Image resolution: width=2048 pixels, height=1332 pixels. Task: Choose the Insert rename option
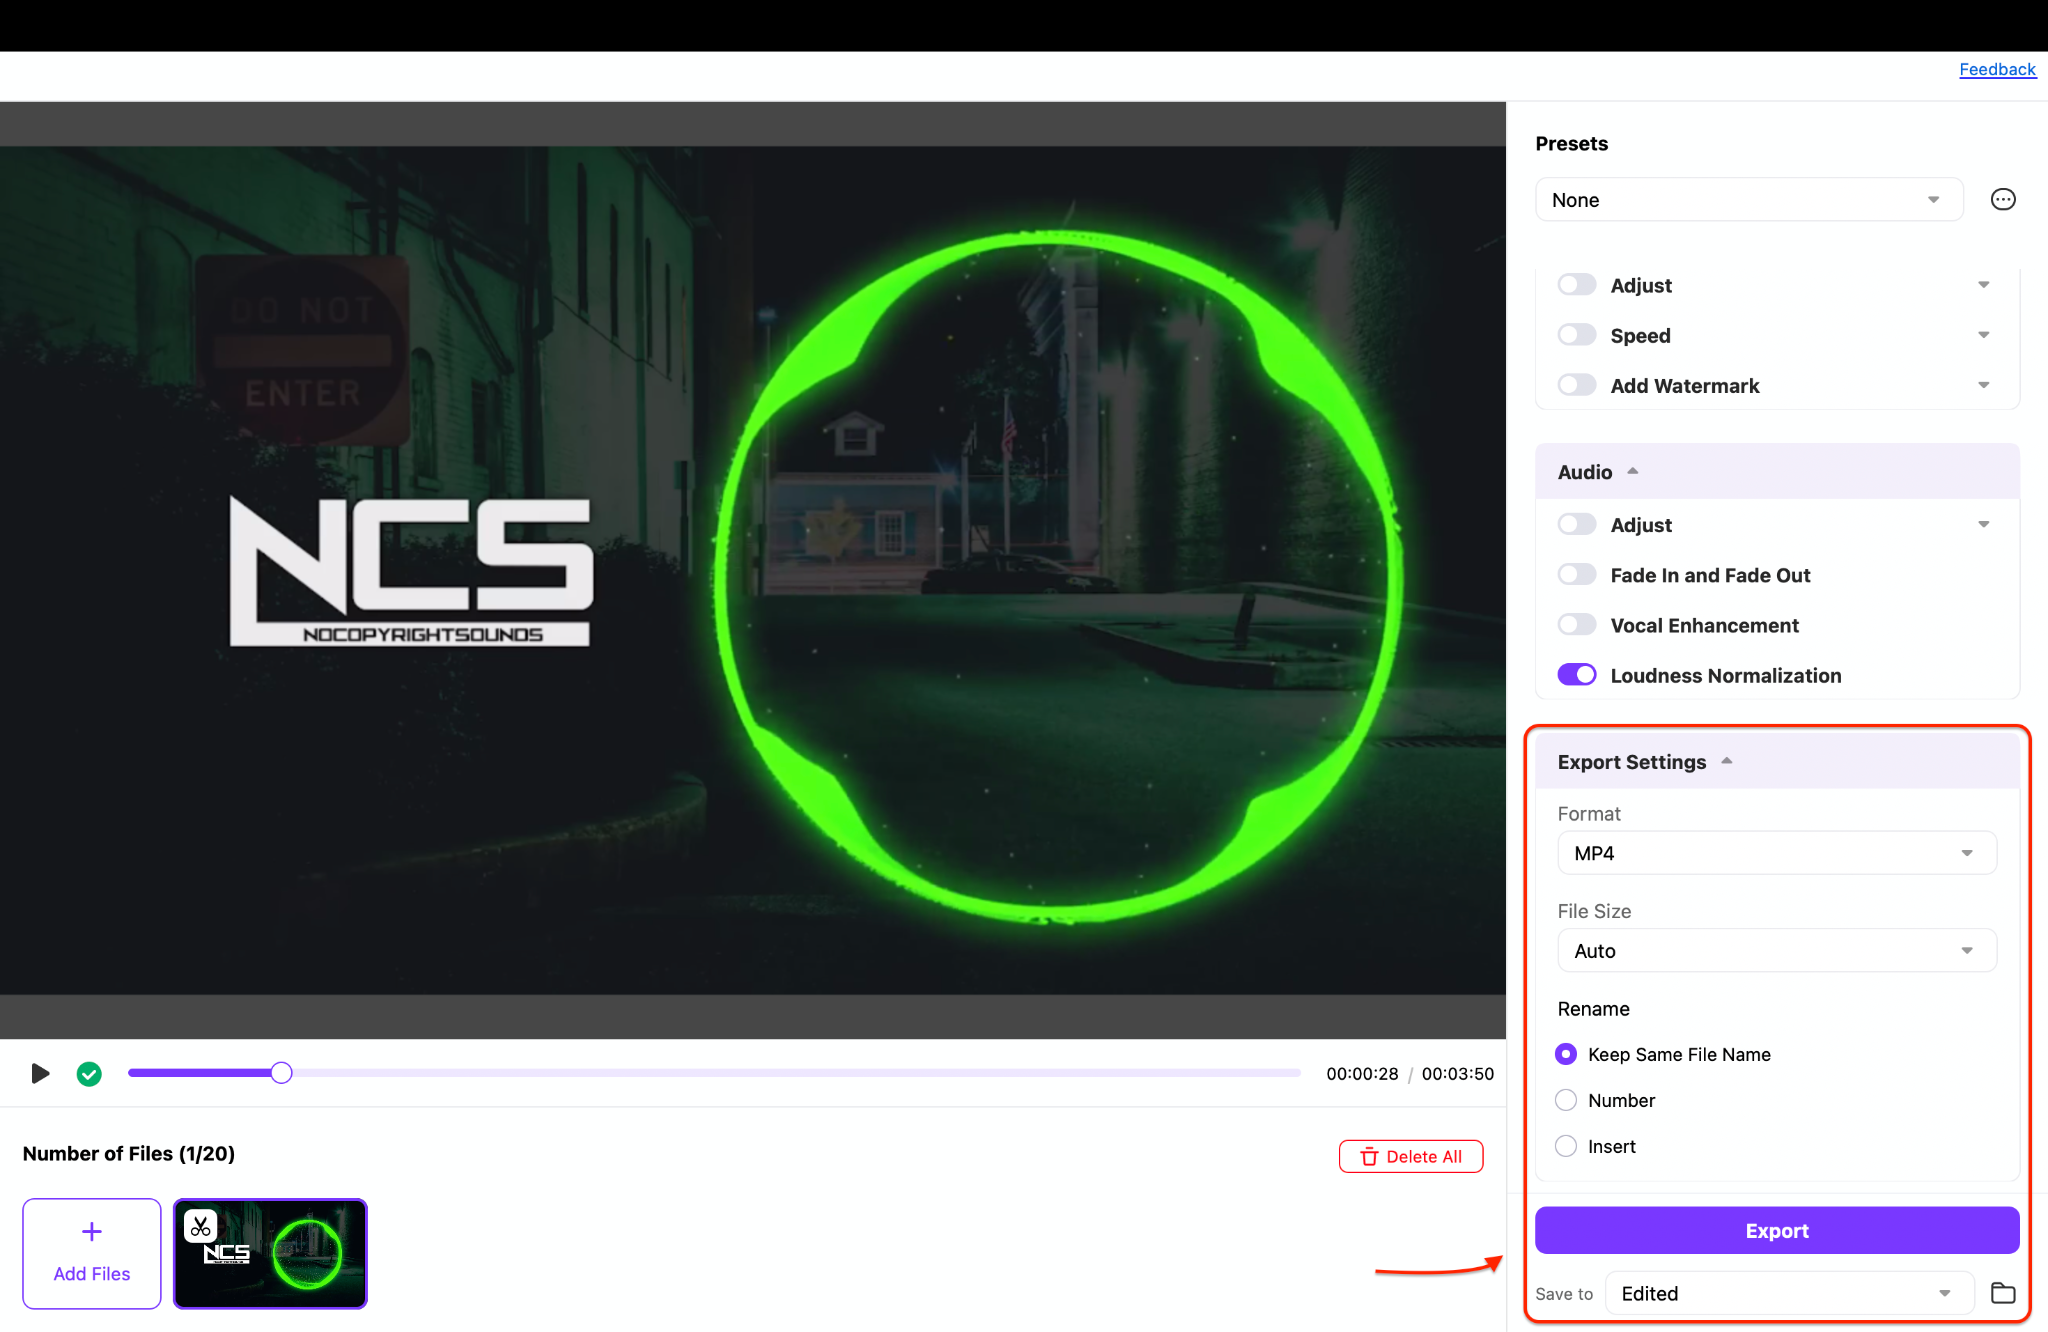coord(1566,1146)
